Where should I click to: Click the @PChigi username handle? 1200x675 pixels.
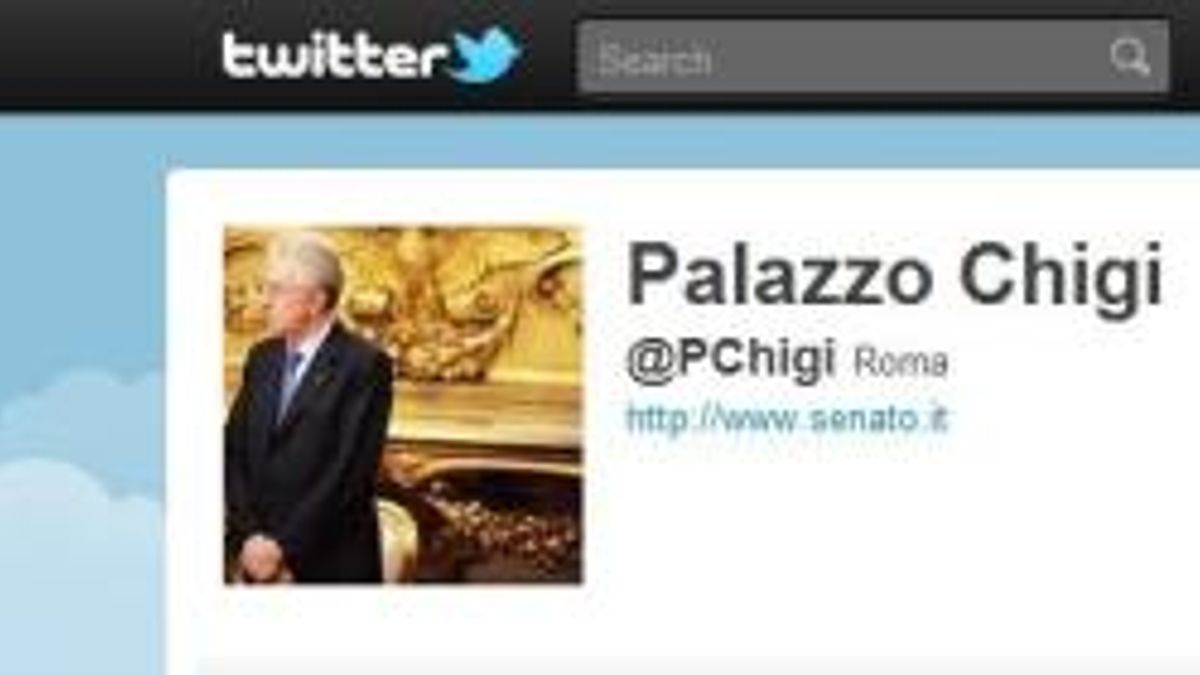click(x=730, y=360)
